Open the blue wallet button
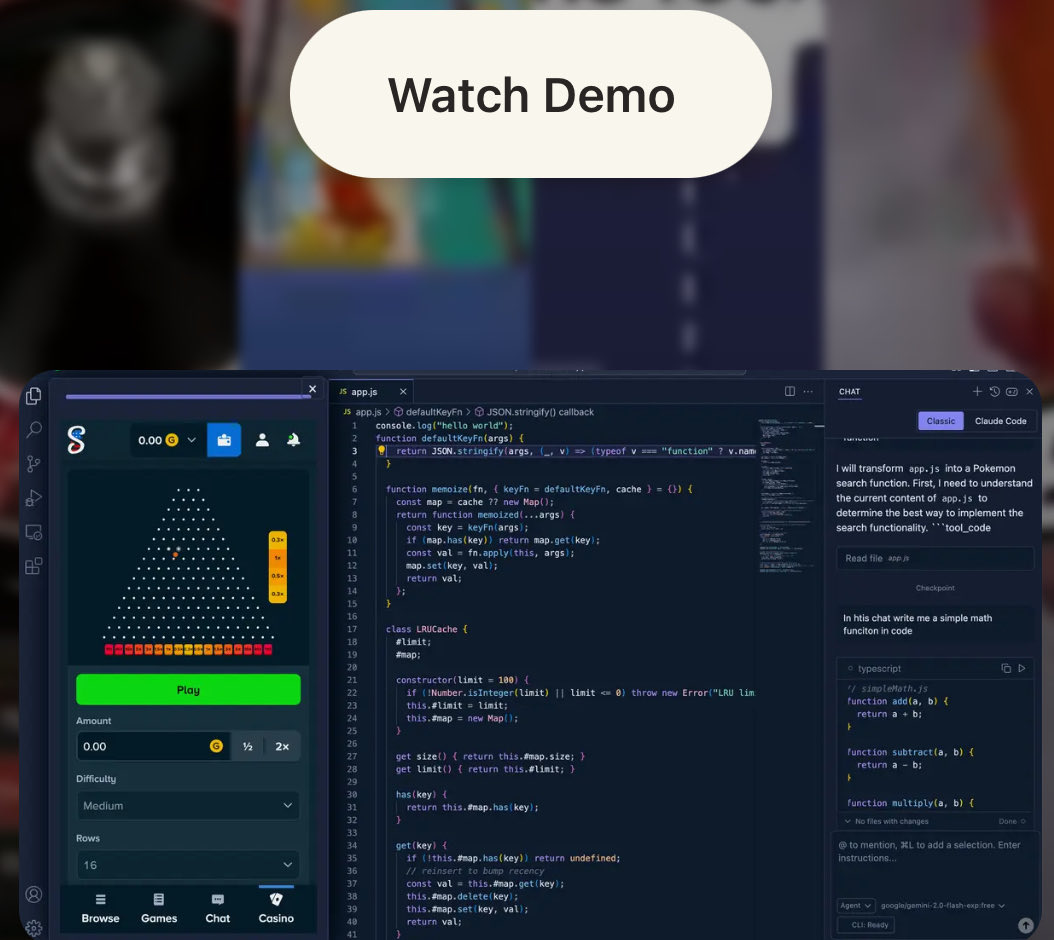The height and width of the screenshot is (940, 1054). click(x=224, y=440)
